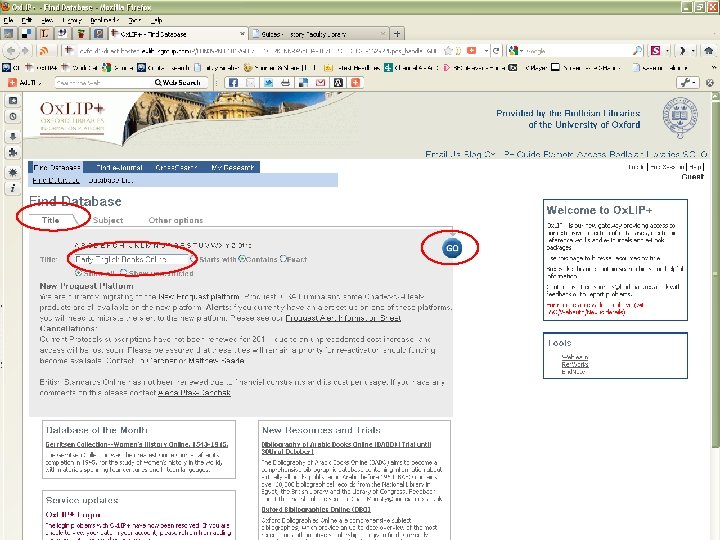
Task: Click the home icon in navigation bar
Action: click(x=709, y=51)
